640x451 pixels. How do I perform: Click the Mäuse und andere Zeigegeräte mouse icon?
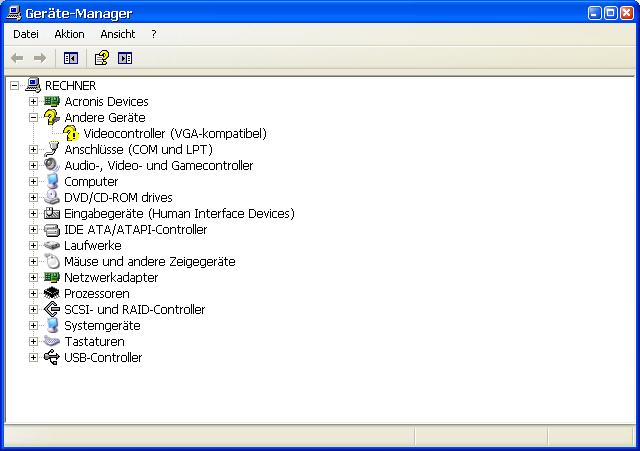[52, 261]
